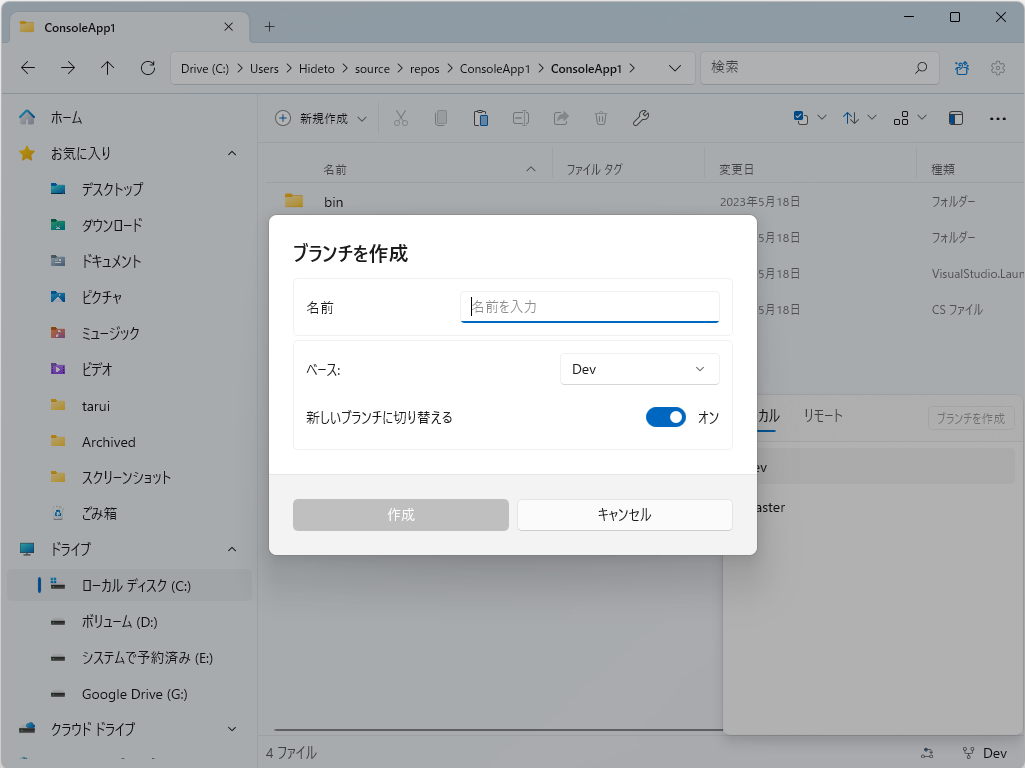1025x768 pixels.
Task: Click the see more (ellipsis) icon
Action: pyautogui.click(x=997, y=118)
